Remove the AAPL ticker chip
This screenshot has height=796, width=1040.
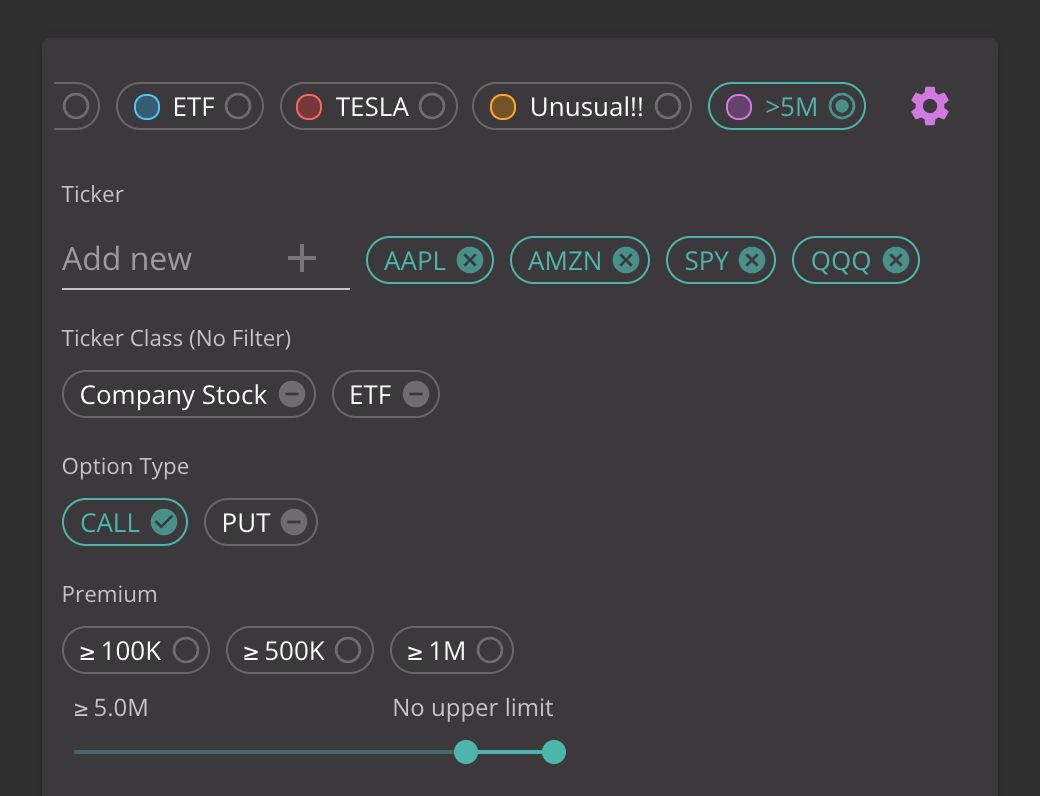[470, 260]
